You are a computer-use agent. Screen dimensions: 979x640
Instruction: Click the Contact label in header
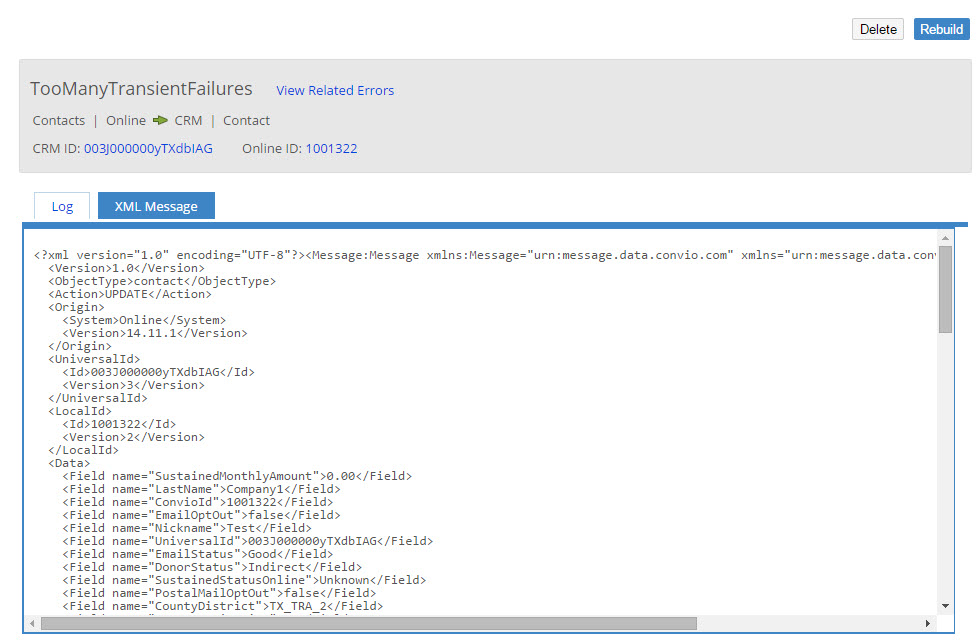pyautogui.click(x=247, y=121)
